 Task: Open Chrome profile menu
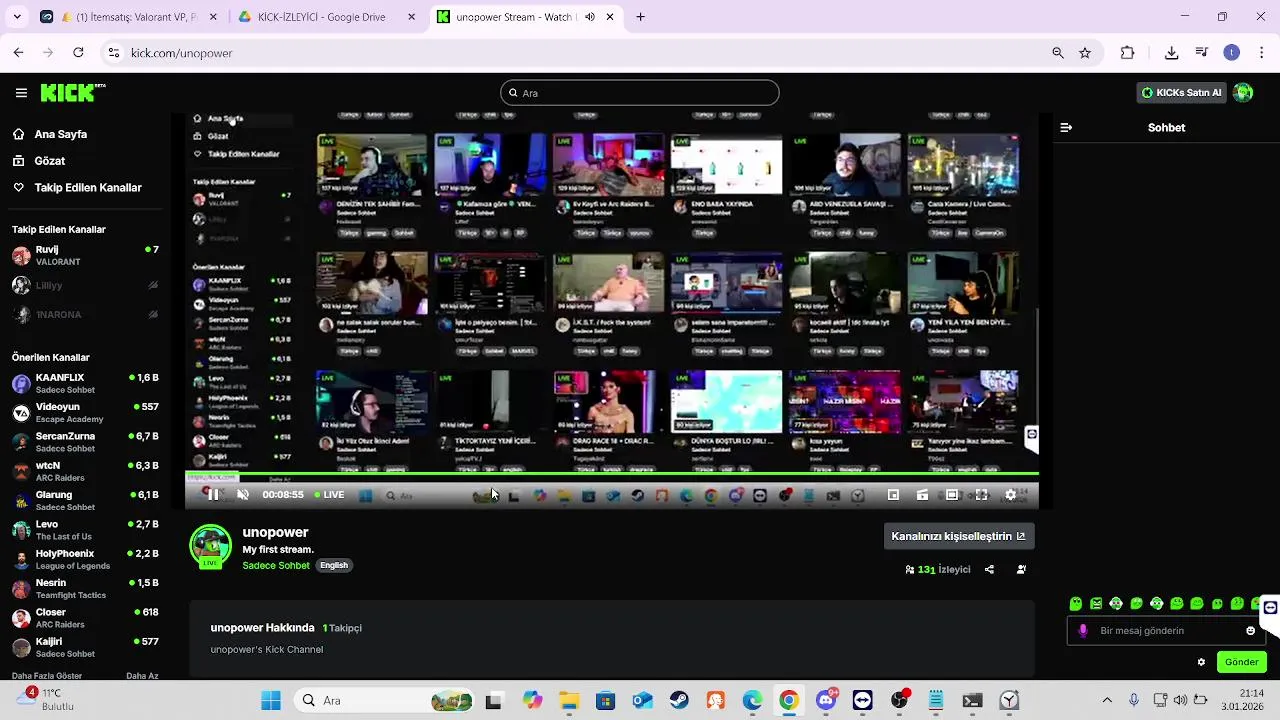[1231, 53]
